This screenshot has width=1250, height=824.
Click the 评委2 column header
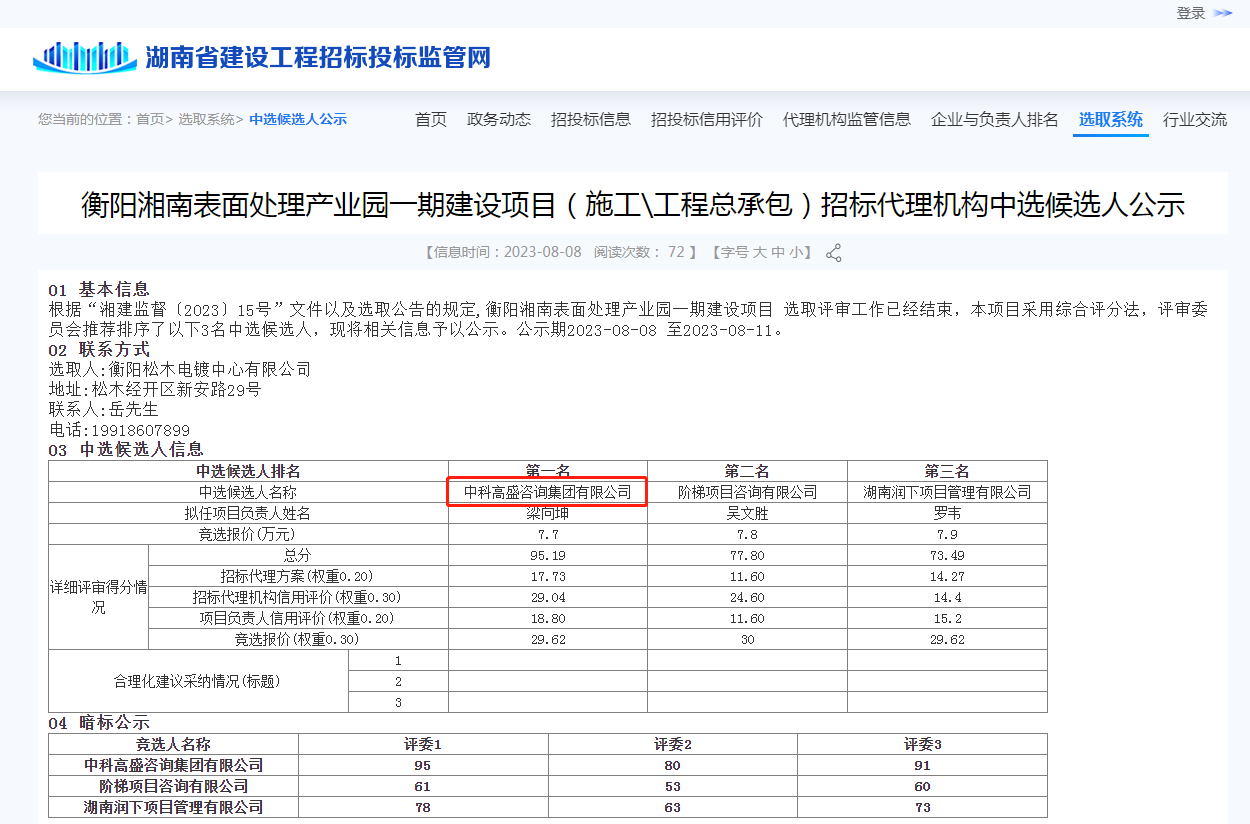tap(673, 744)
